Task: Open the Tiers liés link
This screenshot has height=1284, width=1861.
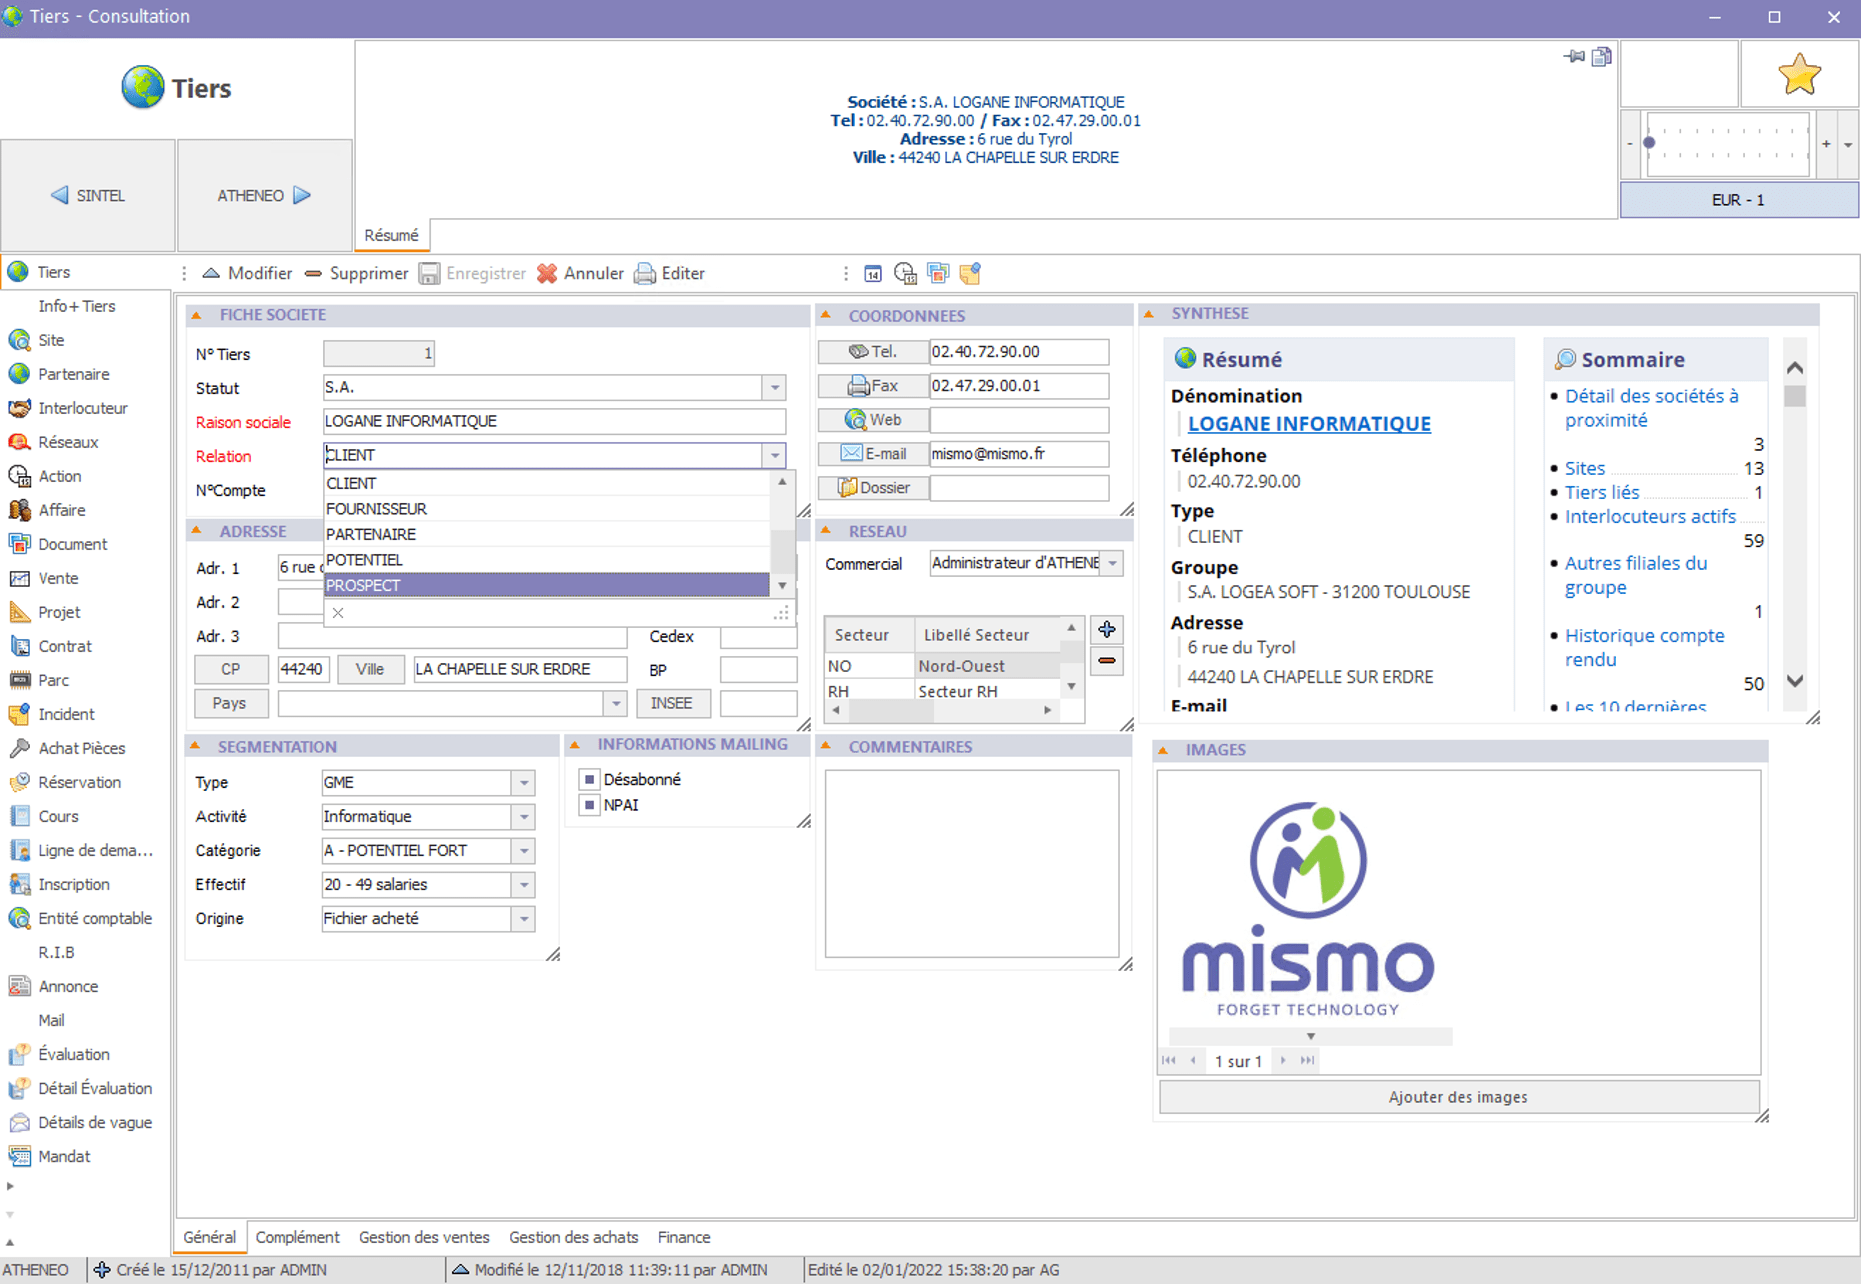Action: (1602, 492)
